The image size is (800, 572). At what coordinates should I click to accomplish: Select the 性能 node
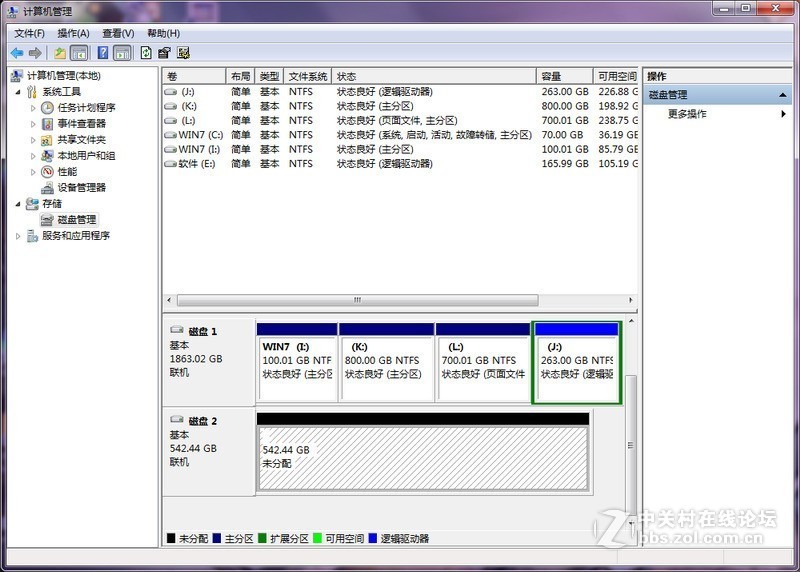[66, 171]
